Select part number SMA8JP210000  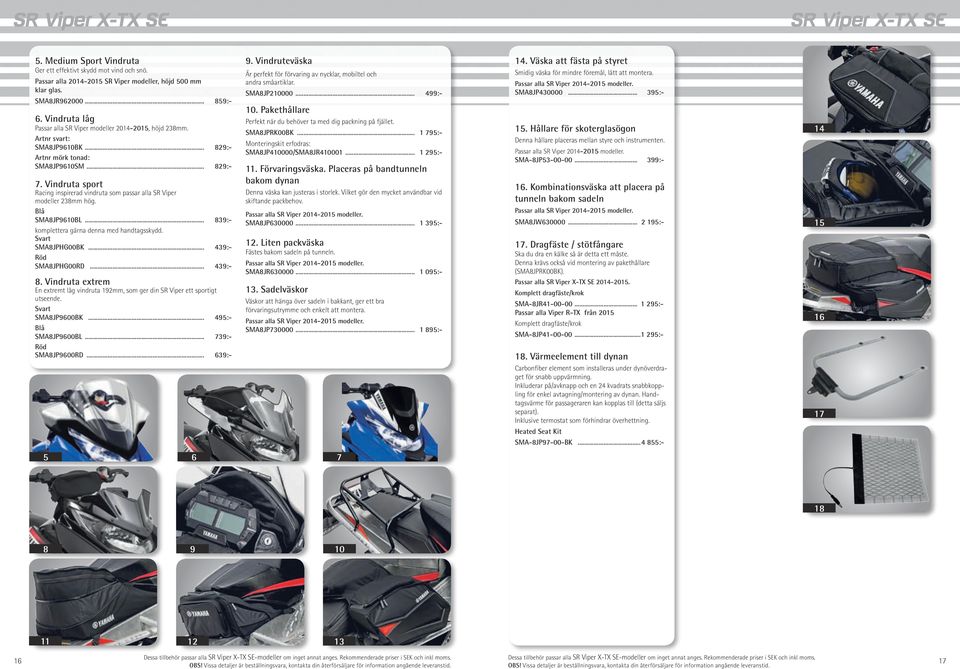coord(269,94)
